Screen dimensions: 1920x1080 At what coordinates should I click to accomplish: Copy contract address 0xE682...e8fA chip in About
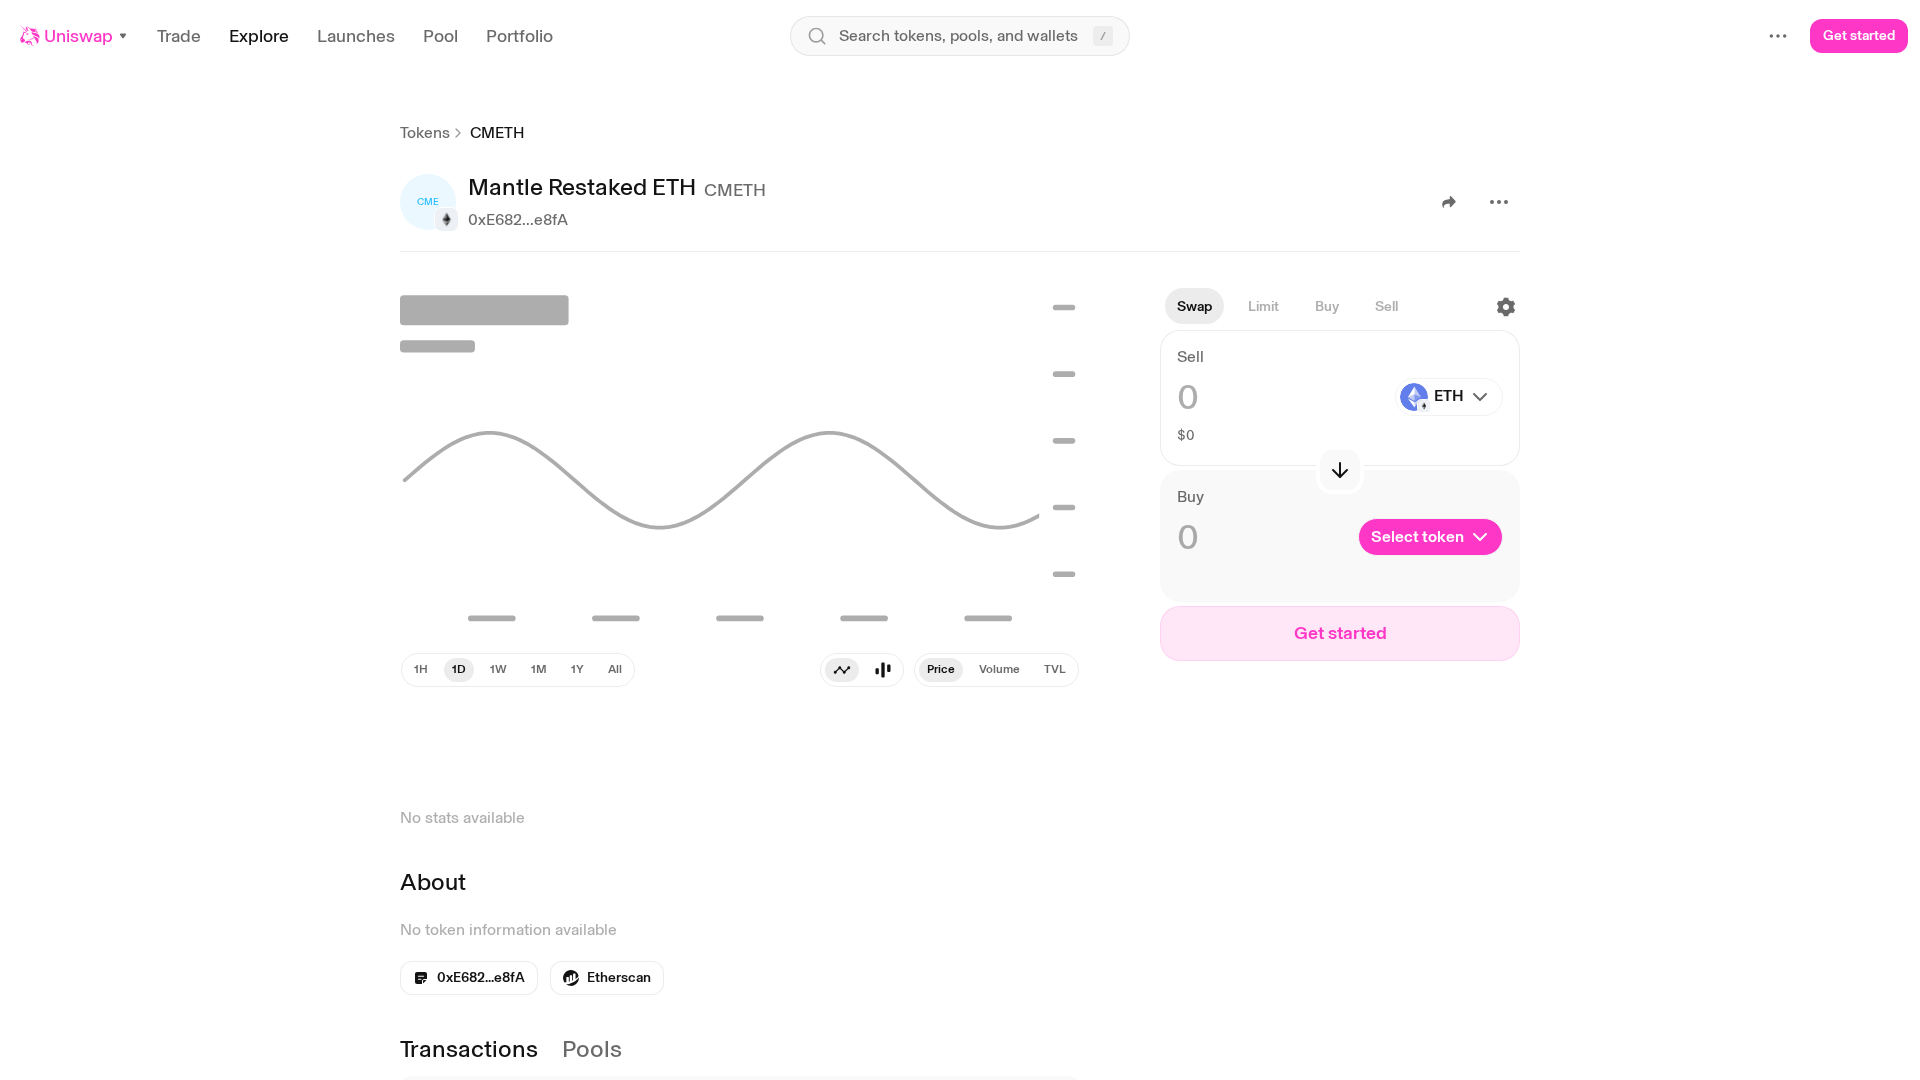[469, 978]
